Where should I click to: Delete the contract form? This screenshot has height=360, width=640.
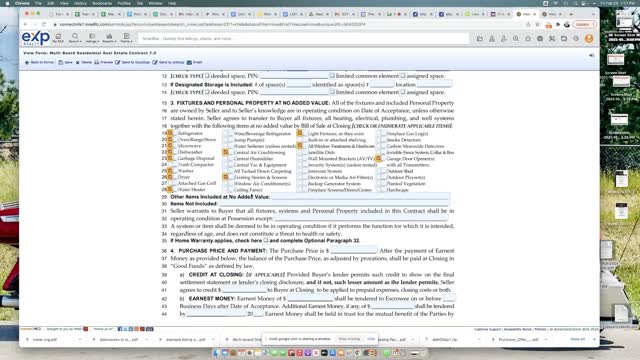(x=84, y=62)
